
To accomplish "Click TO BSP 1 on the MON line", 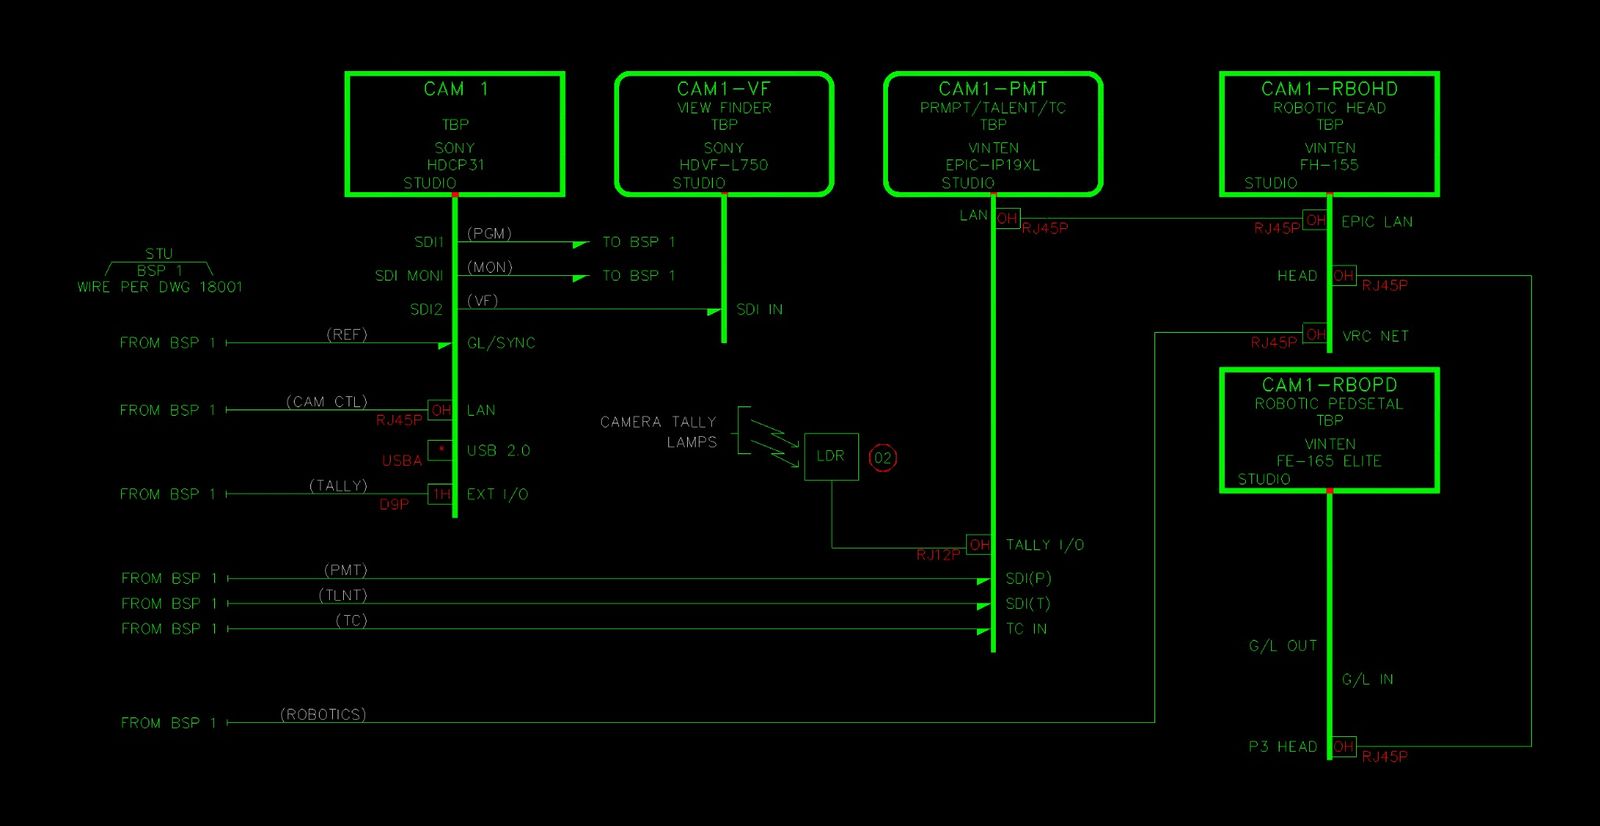I will pos(639,276).
